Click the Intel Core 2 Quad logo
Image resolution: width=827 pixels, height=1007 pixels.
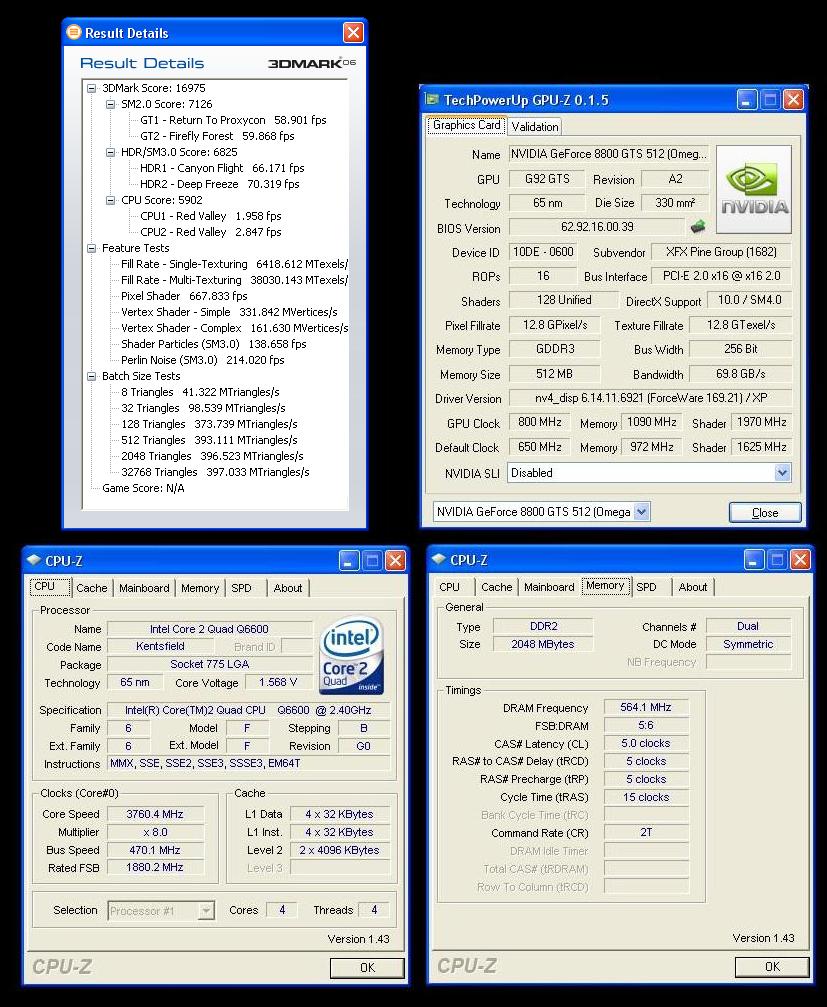click(351, 655)
